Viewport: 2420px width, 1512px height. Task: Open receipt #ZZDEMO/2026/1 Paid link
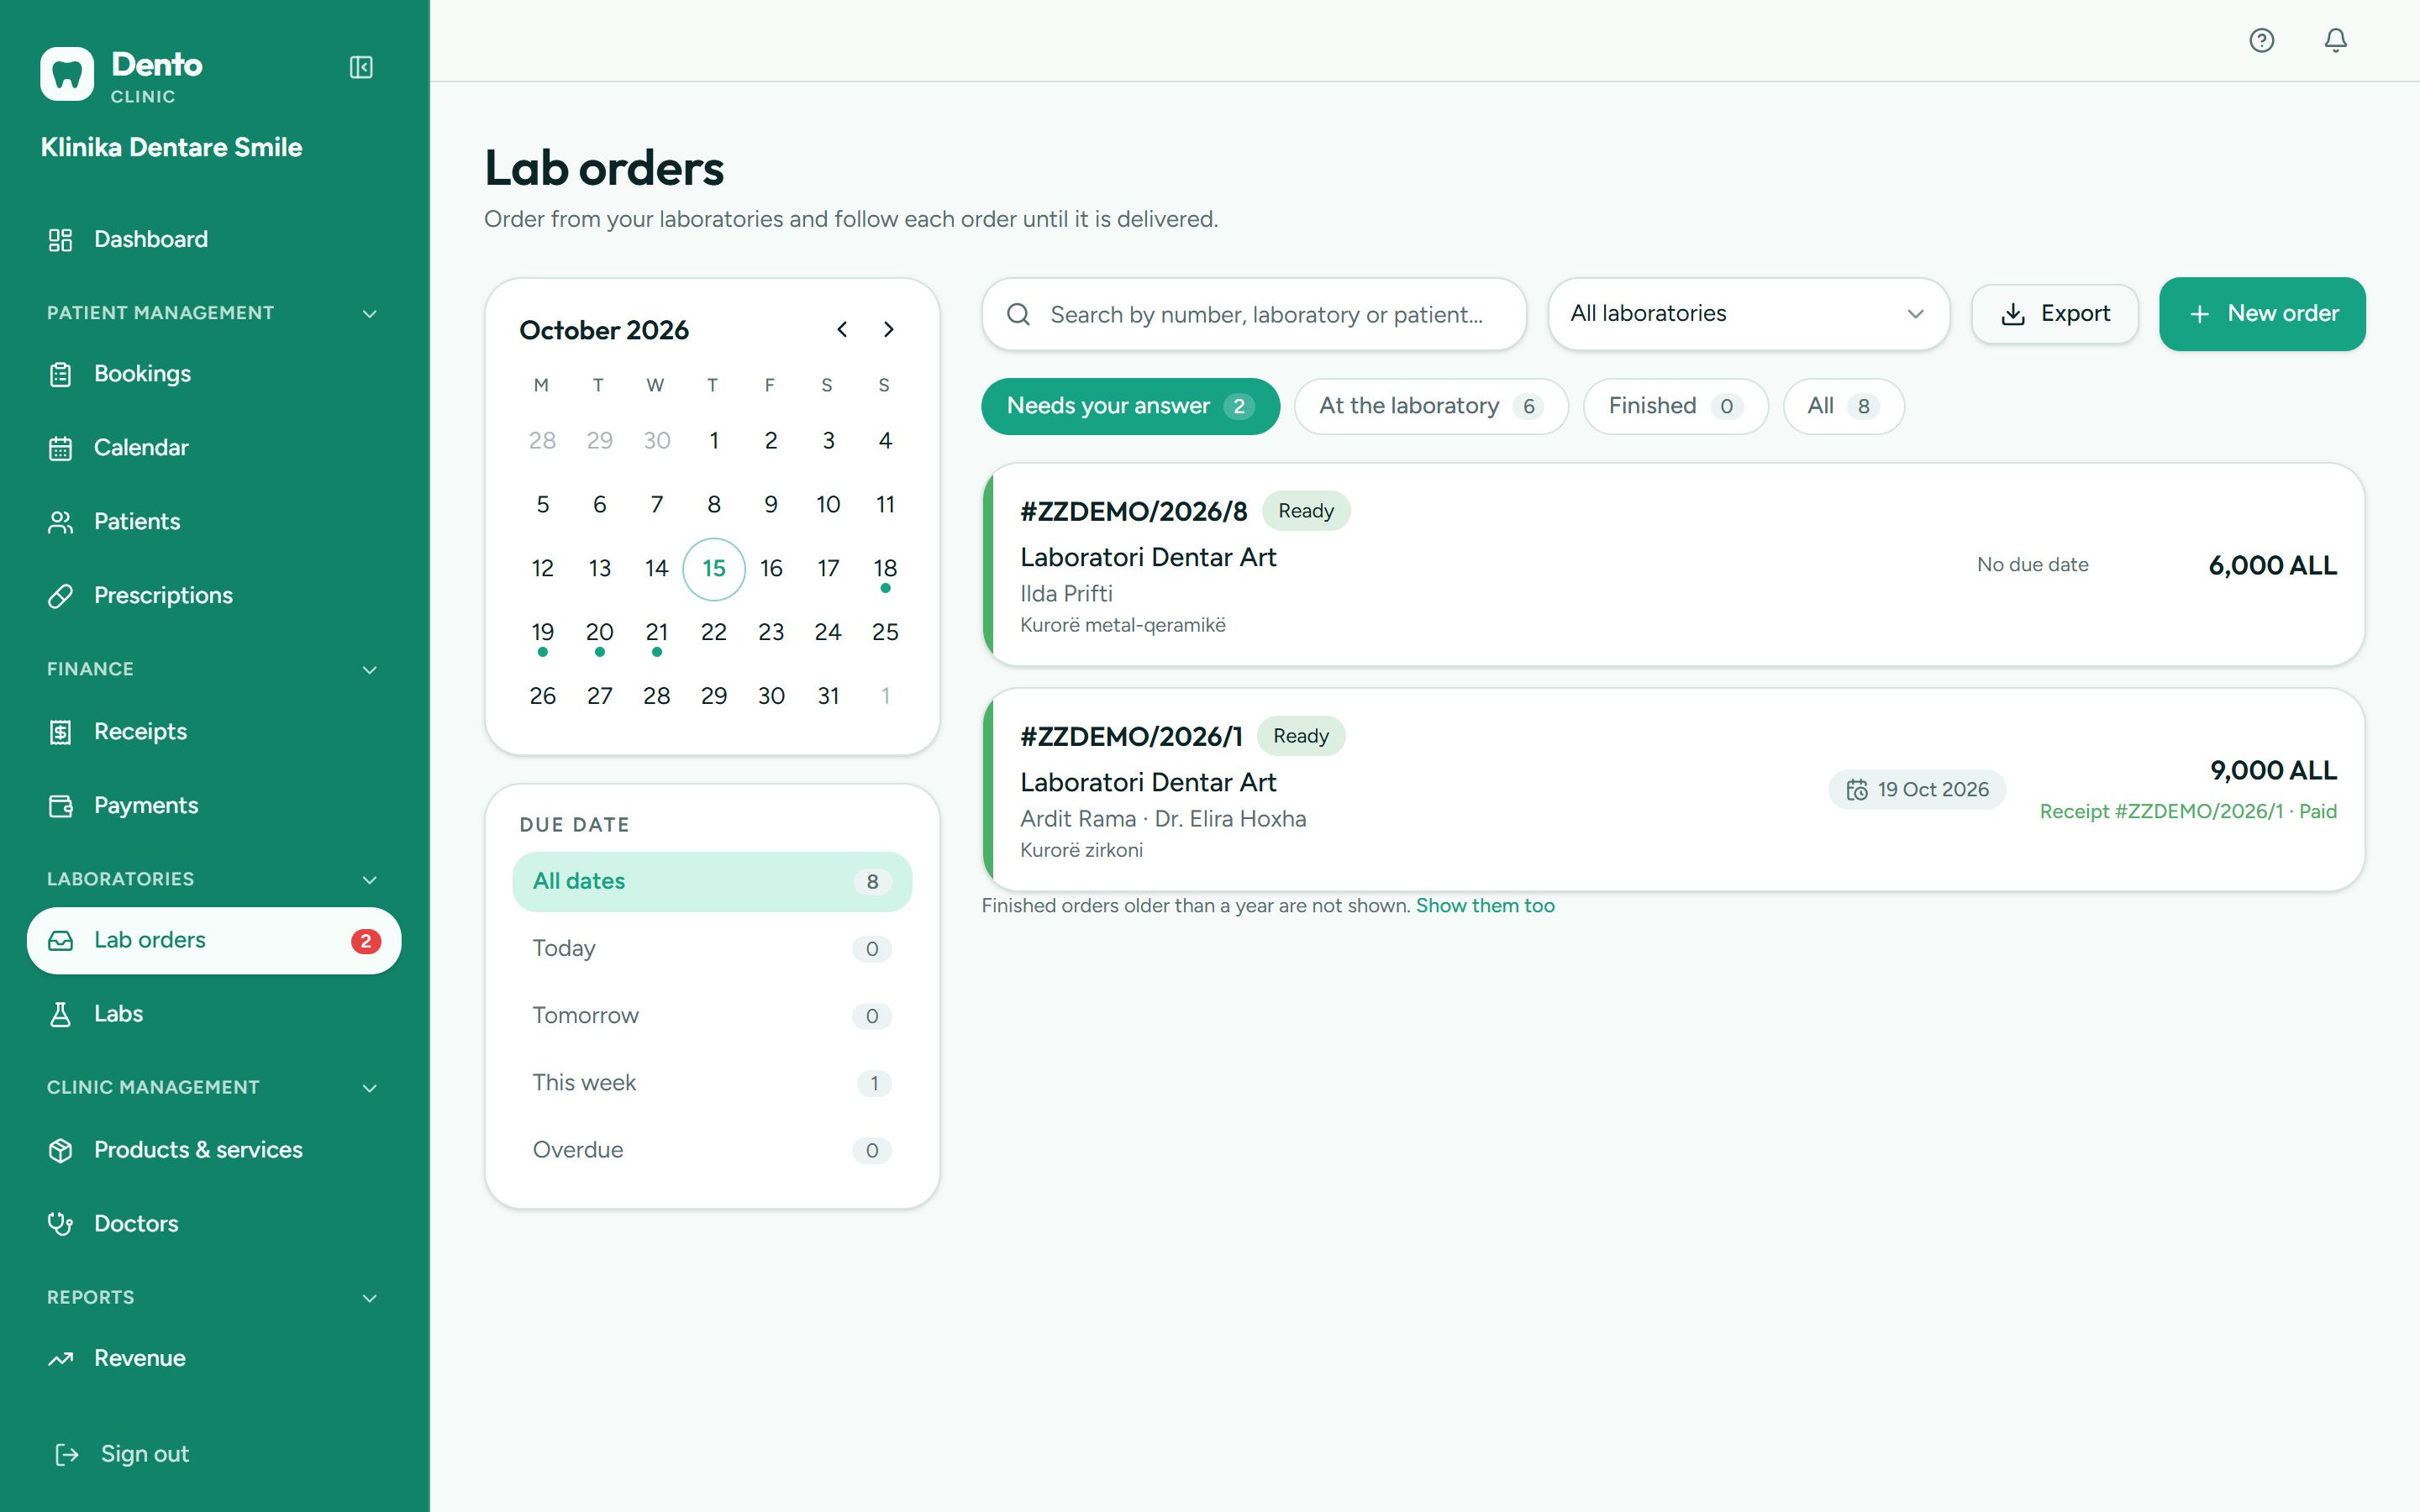click(x=2188, y=811)
